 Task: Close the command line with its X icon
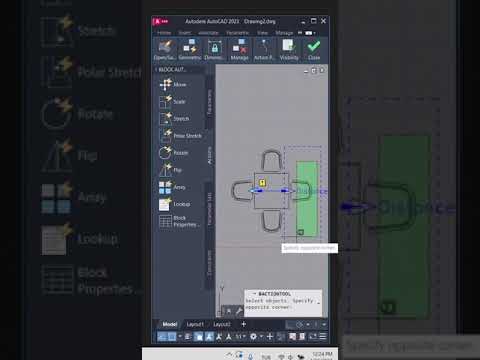(229, 311)
